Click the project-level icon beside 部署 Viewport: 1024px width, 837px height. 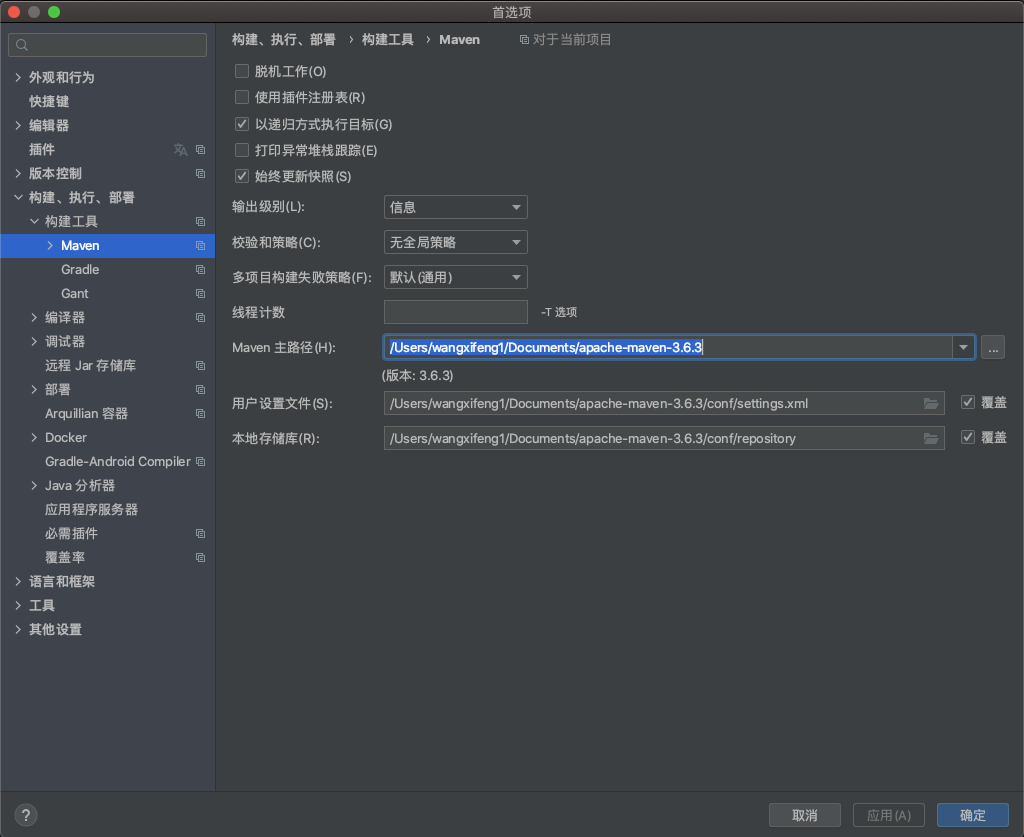click(x=200, y=390)
